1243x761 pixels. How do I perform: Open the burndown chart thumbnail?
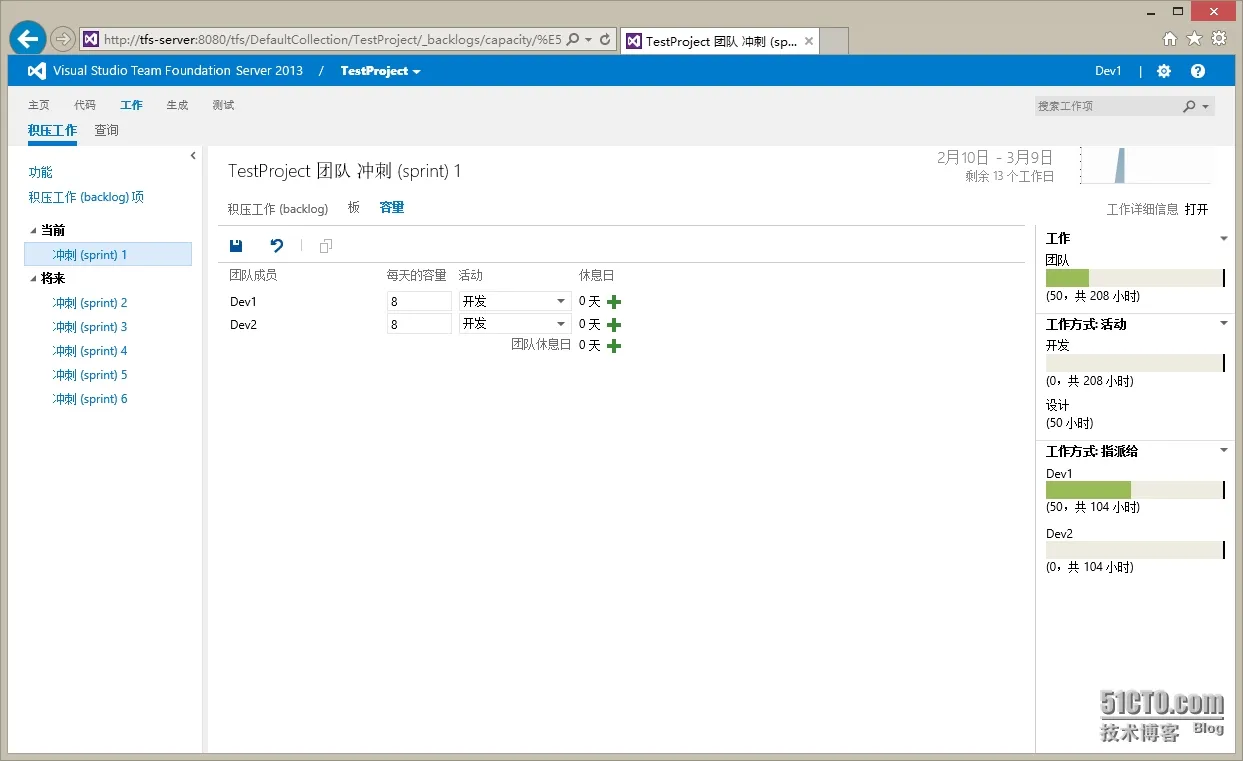[1148, 166]
